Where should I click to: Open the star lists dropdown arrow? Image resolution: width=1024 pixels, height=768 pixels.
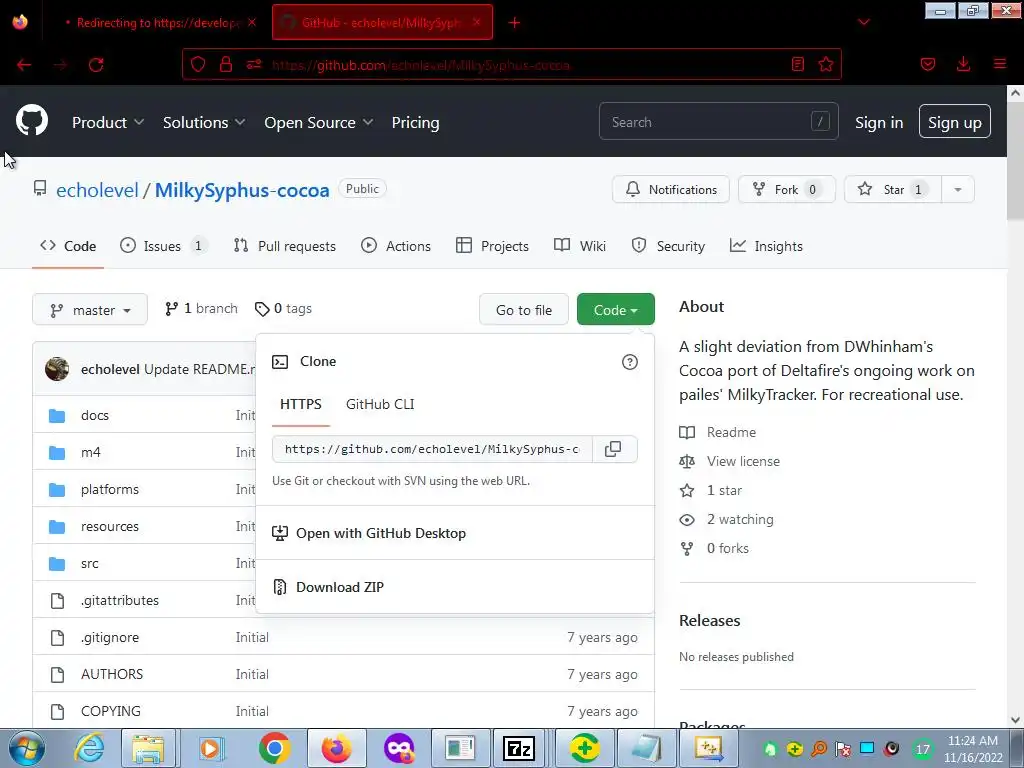pos(957,189)
